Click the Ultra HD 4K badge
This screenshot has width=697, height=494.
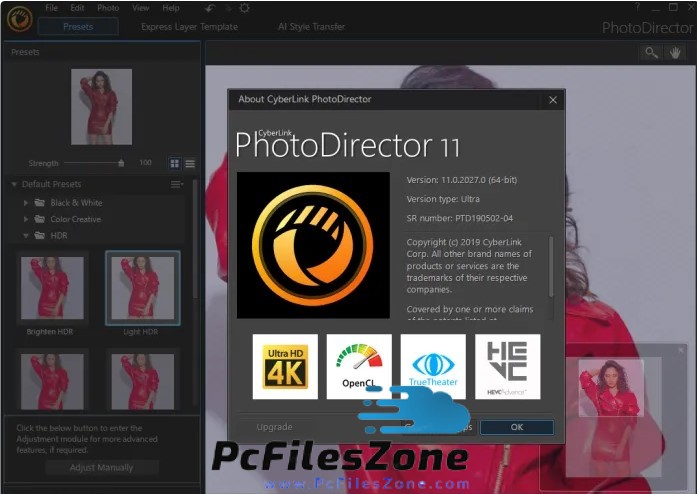(285, 367)
